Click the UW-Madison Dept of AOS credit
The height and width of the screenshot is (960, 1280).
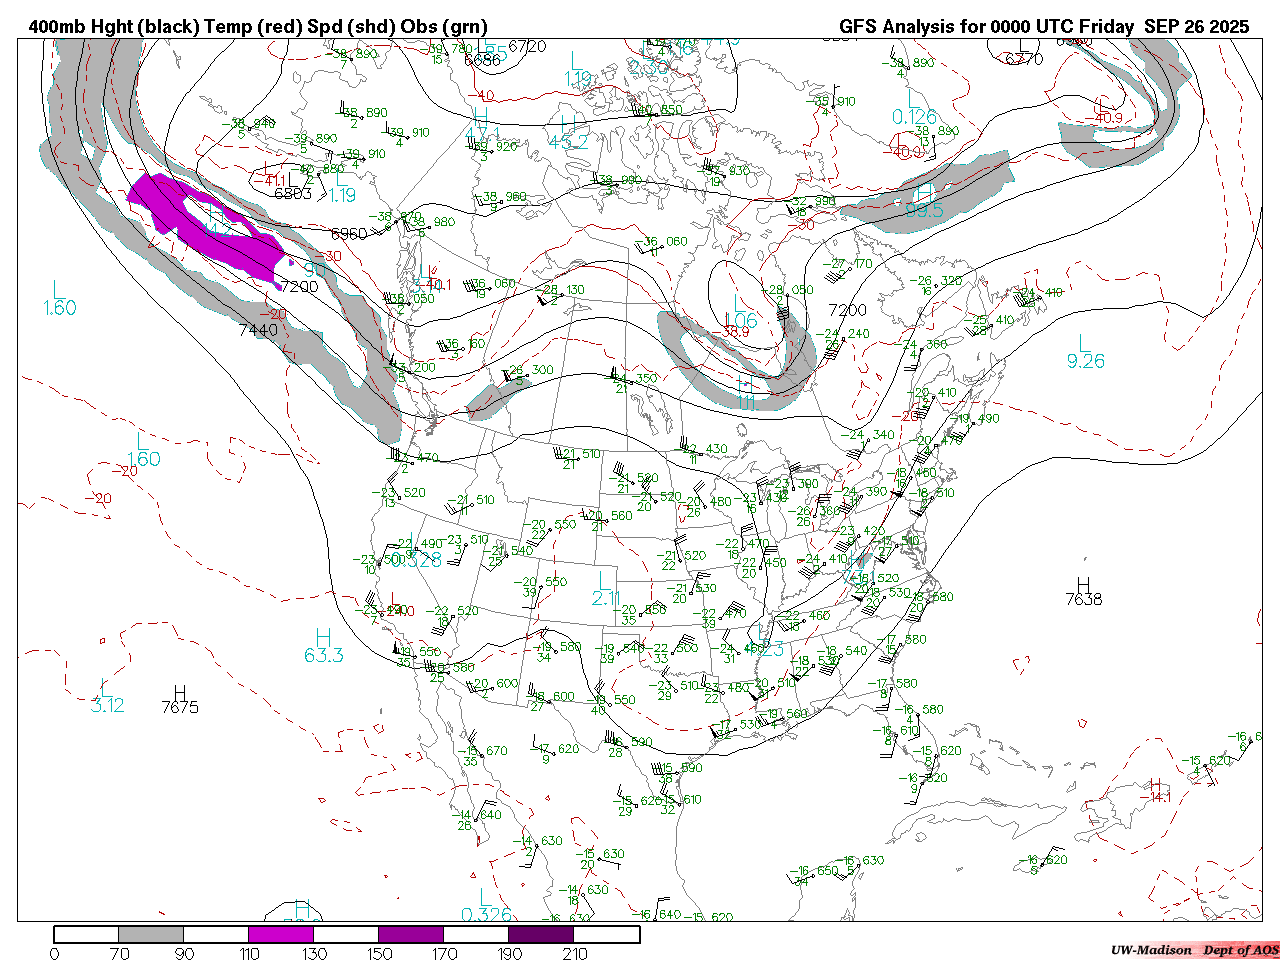click(1194, 949)
